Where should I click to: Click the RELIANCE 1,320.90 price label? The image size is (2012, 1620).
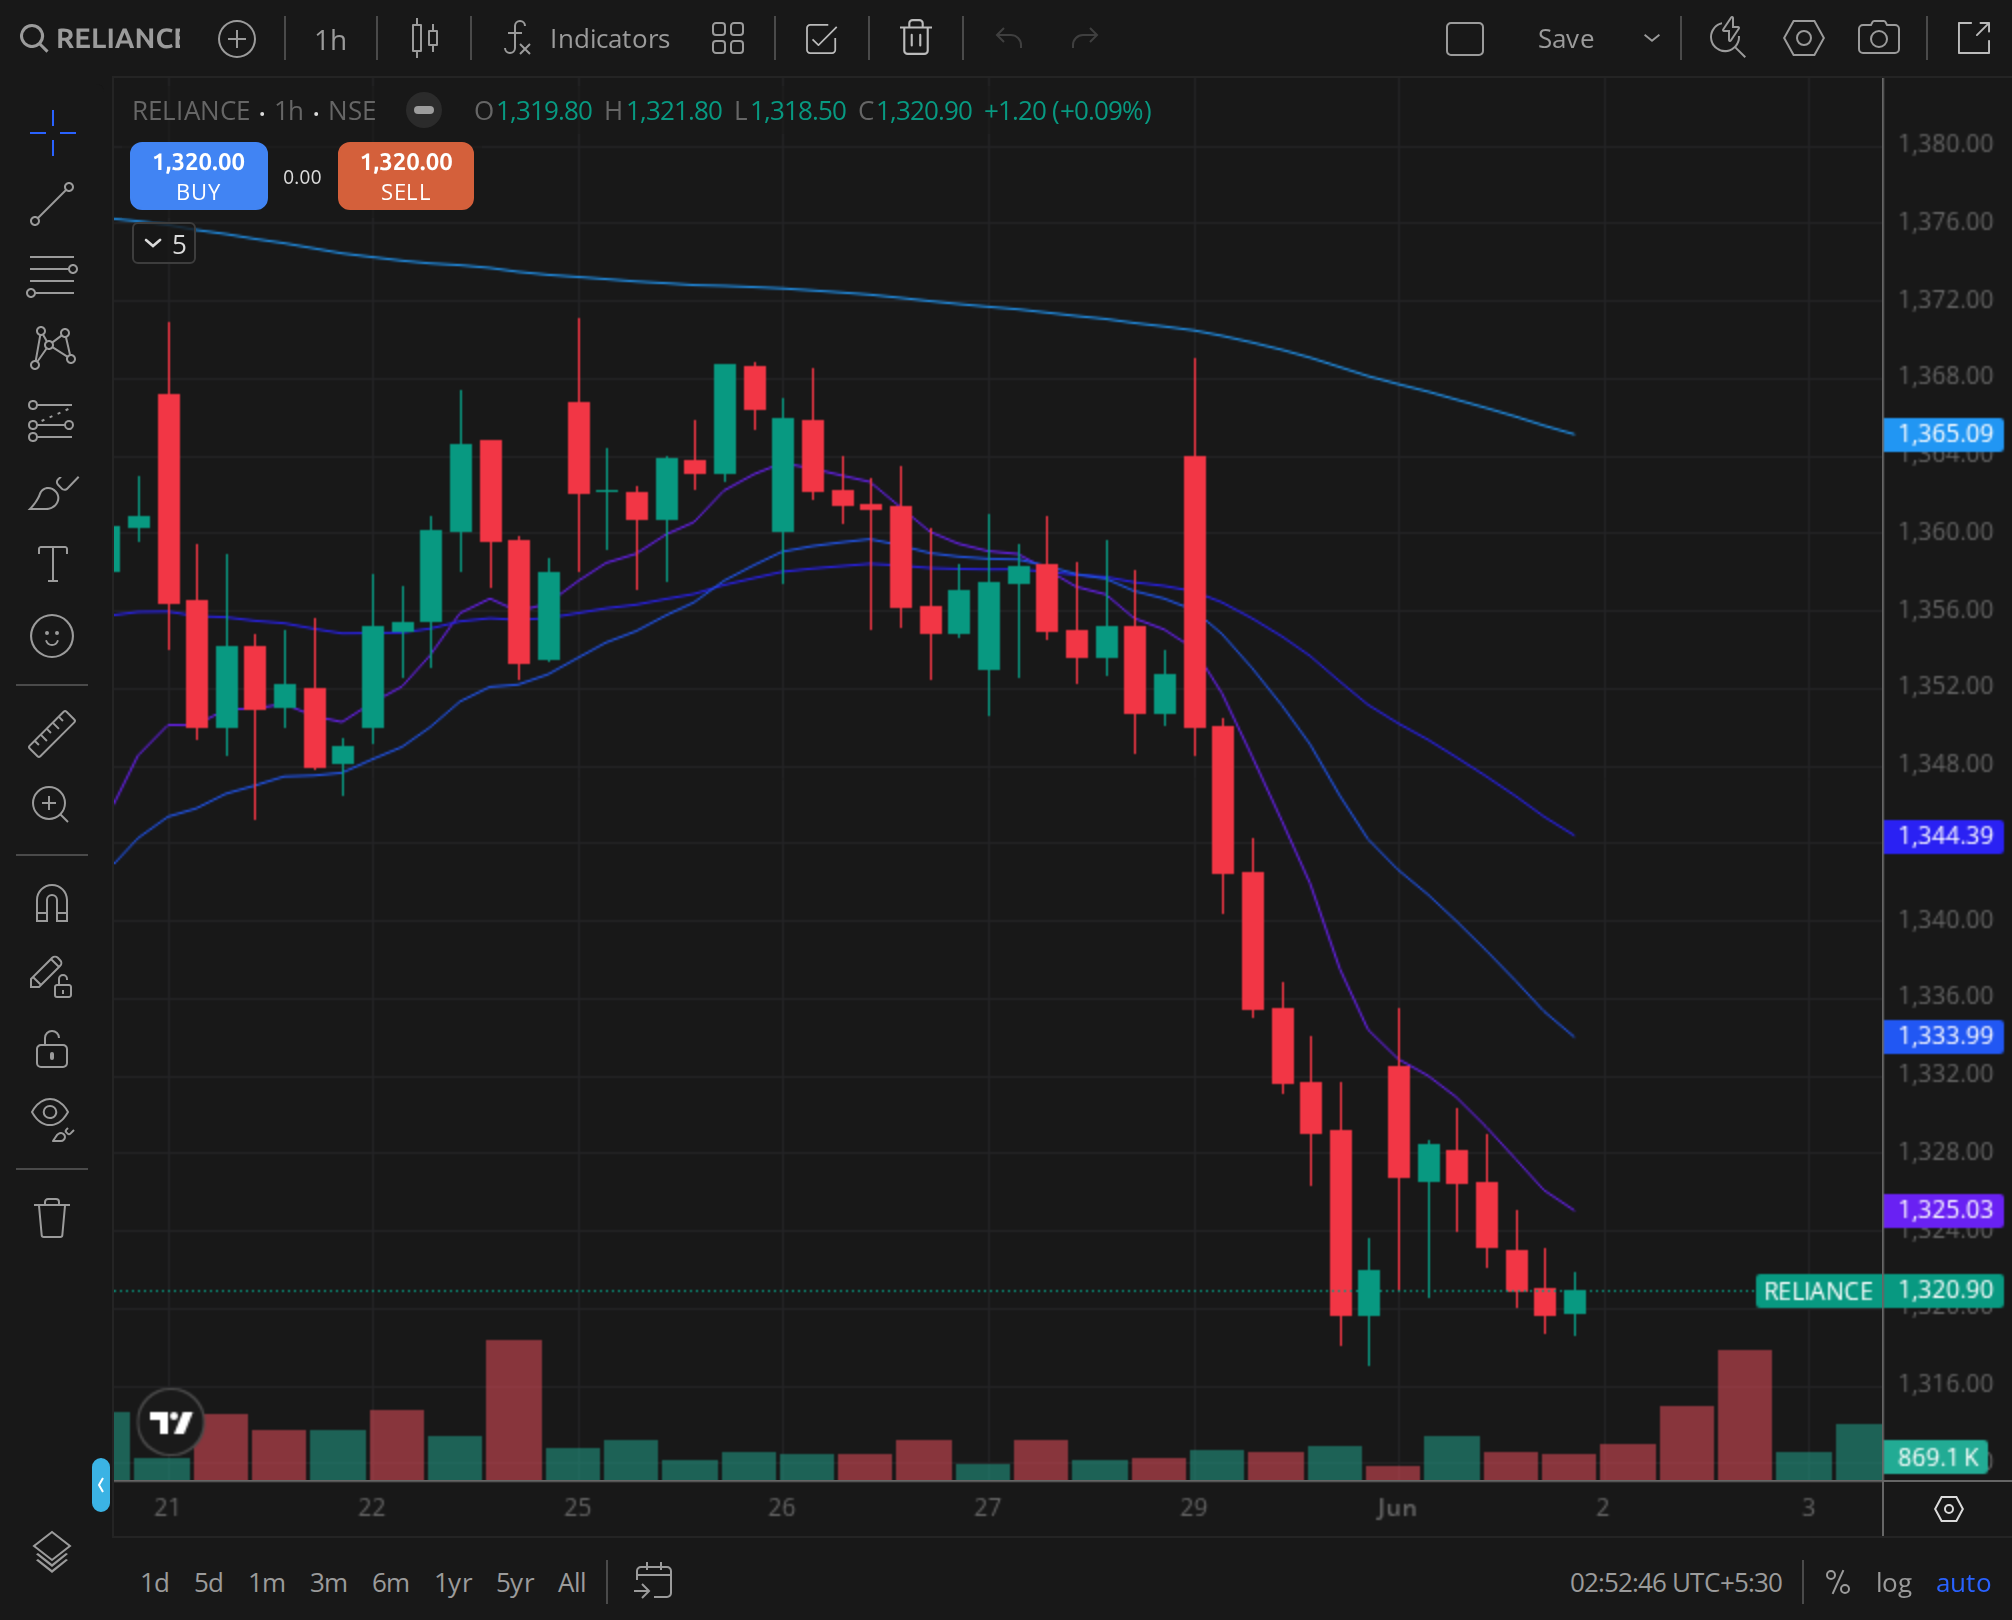point(1880,1291)
